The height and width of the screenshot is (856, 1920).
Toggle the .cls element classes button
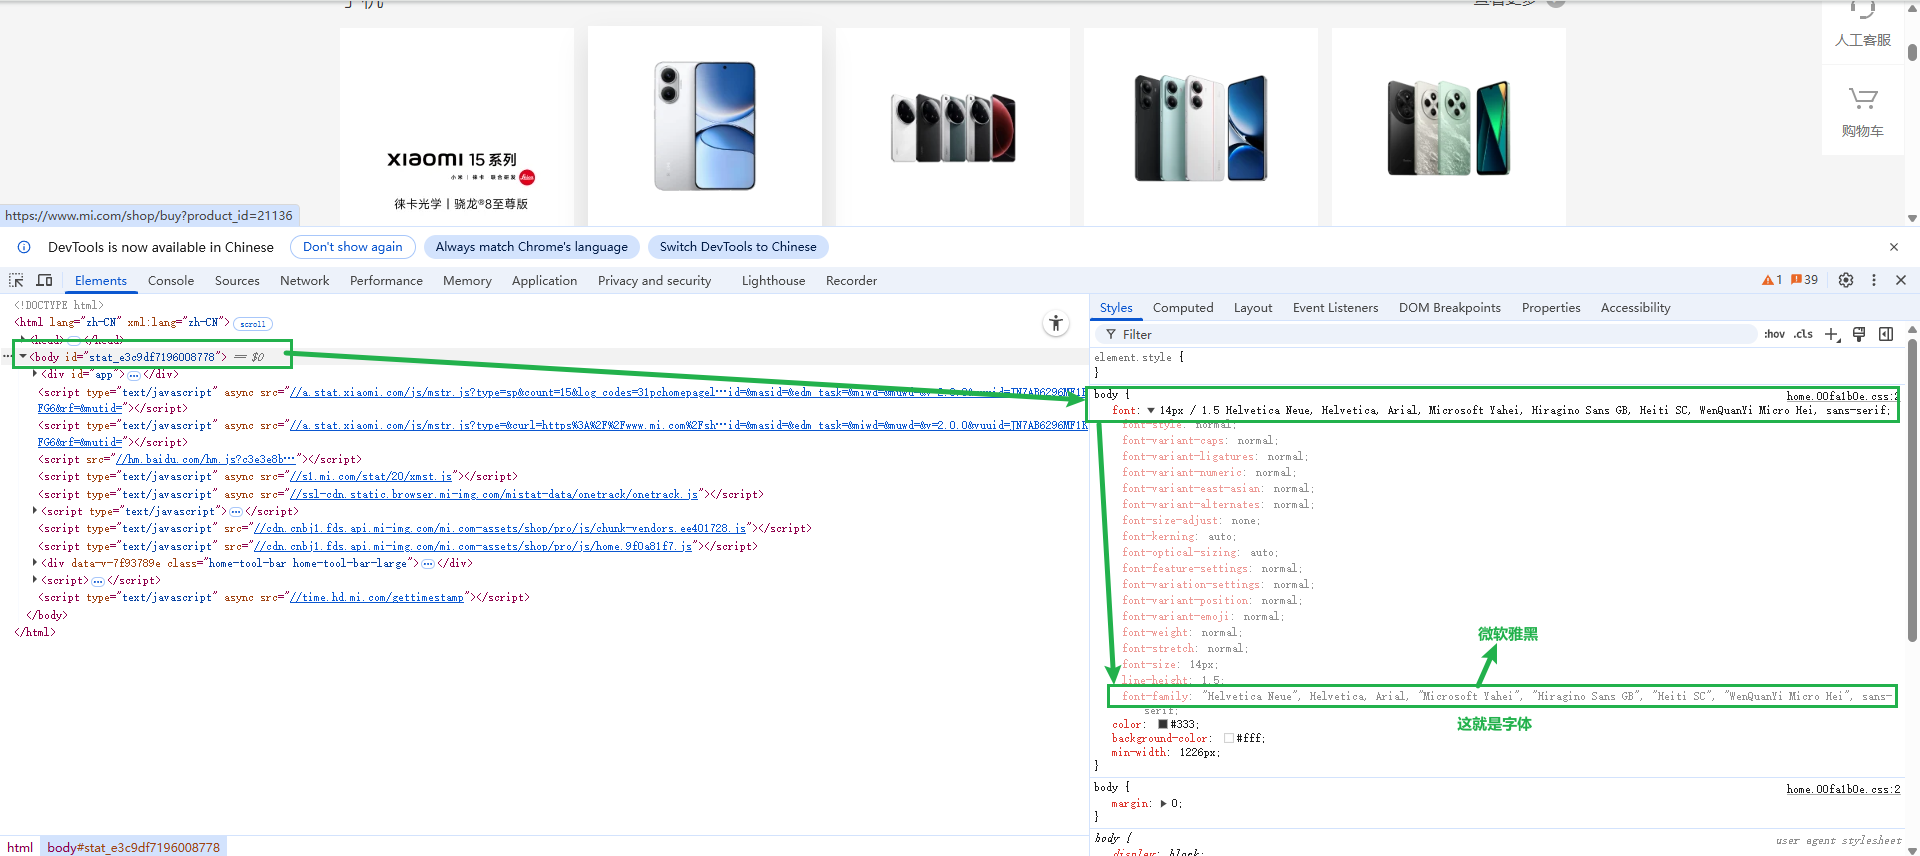click(x=1803, y=334)
